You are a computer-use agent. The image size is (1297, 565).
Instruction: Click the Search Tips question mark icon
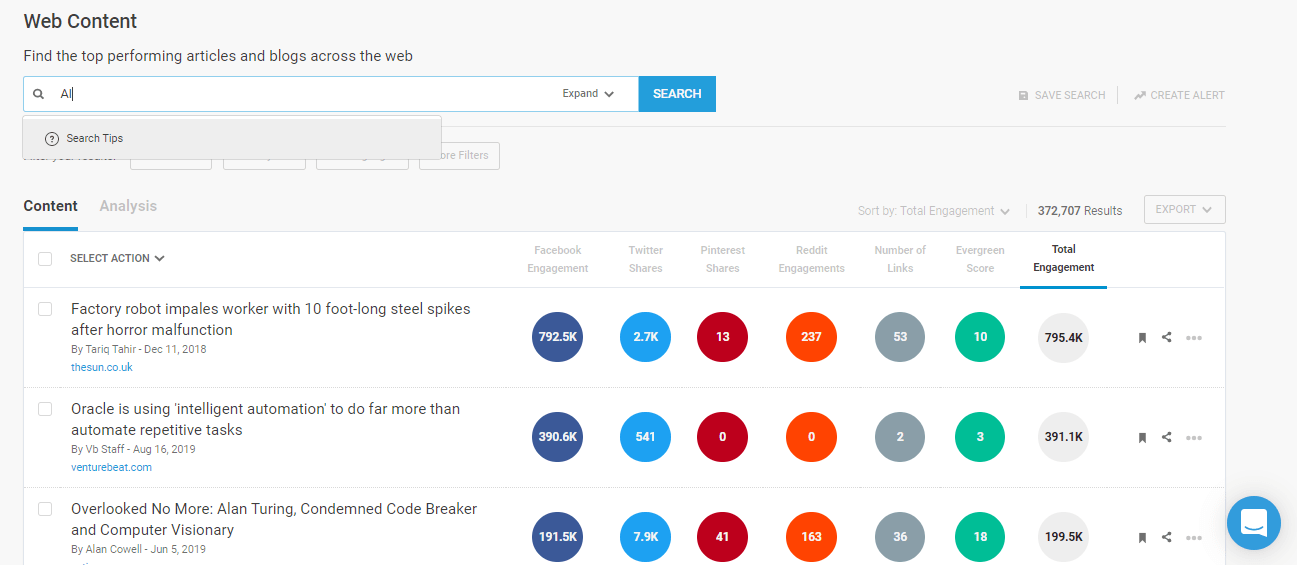[x=52, y=139]
